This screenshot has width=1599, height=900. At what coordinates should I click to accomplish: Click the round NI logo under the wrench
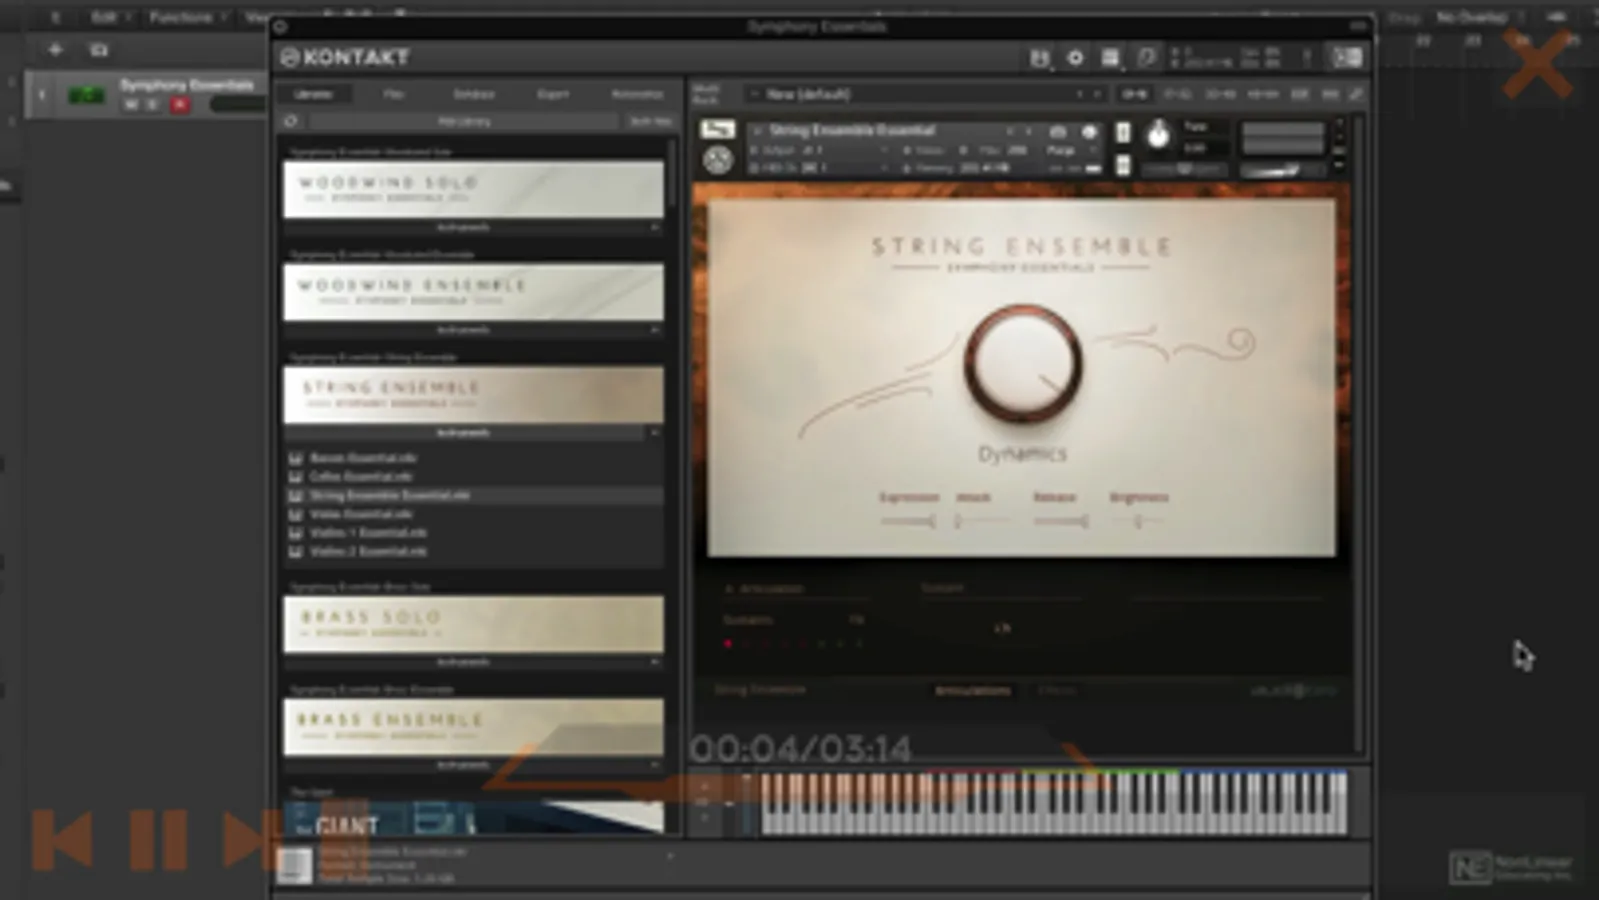coord(717,159)
